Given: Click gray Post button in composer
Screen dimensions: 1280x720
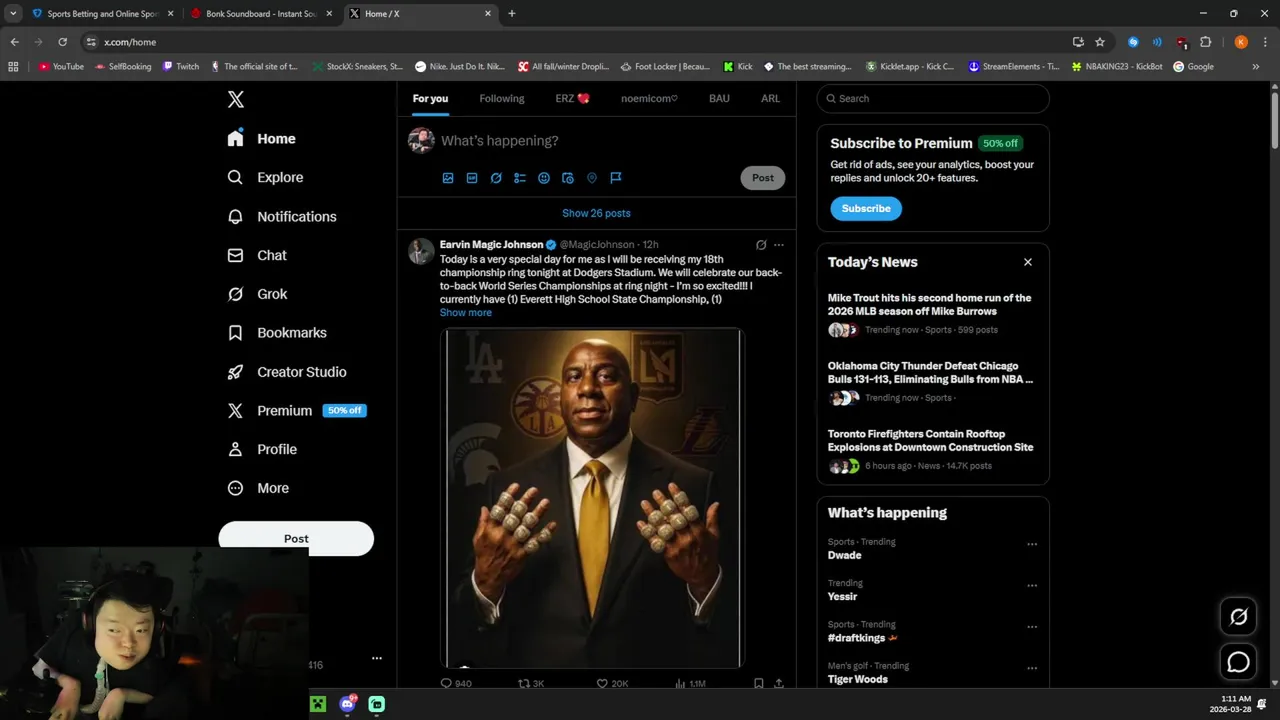Looking at the screenshot, I should (x=763, y=178).
